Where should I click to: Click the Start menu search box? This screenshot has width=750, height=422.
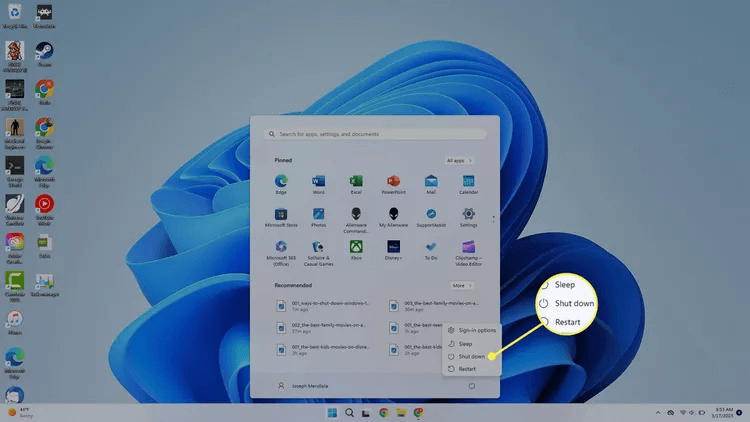pos(375,134)
